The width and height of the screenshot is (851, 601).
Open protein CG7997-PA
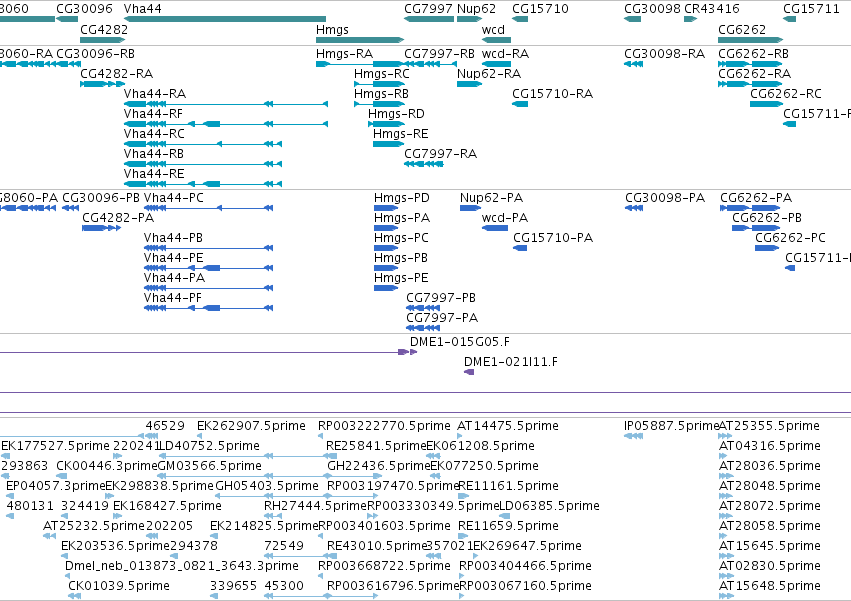point(442,318)
